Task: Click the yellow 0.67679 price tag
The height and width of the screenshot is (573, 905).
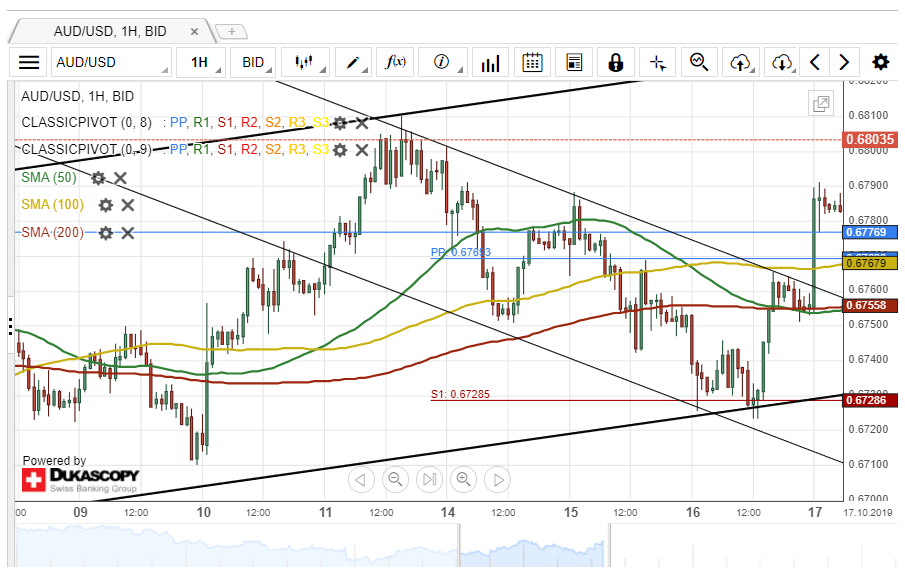Action: [x=870, y=263]
